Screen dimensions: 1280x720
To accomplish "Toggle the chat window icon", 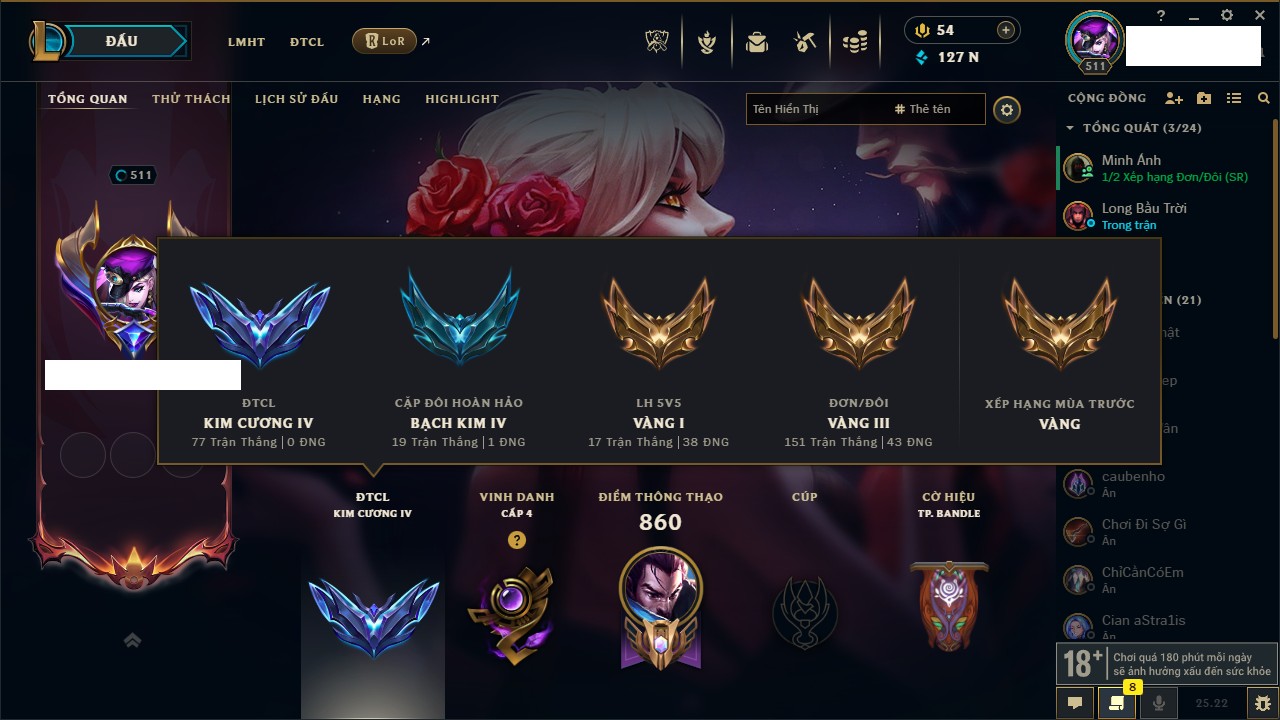I will [1075, 703].
